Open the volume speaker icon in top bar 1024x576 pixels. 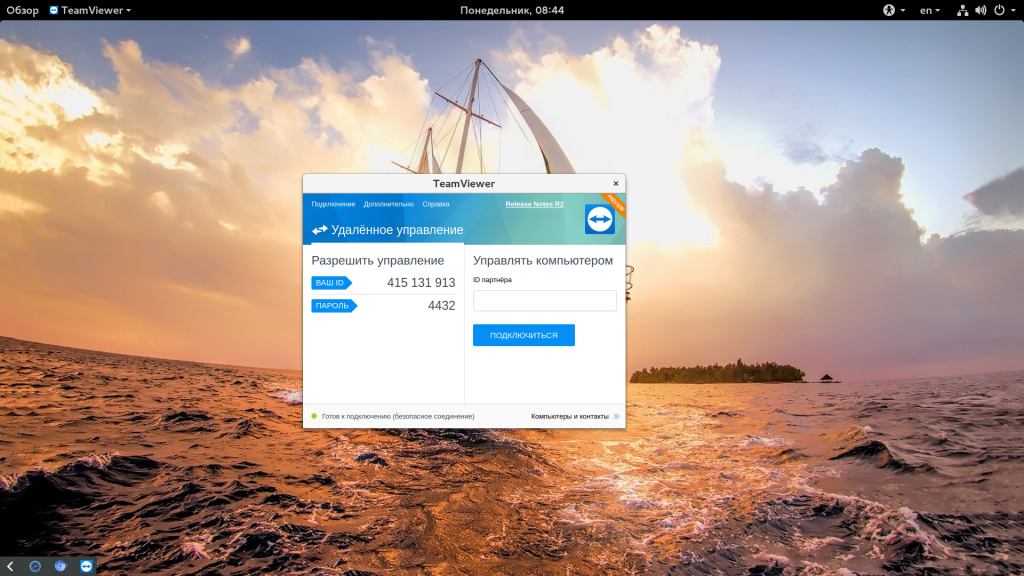980,10
